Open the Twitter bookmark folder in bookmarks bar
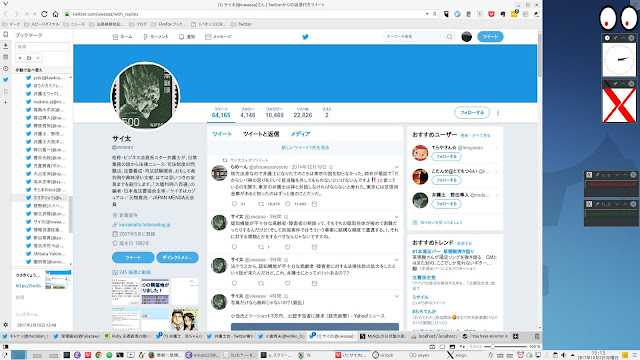The image size is (640, 360). 242,24
